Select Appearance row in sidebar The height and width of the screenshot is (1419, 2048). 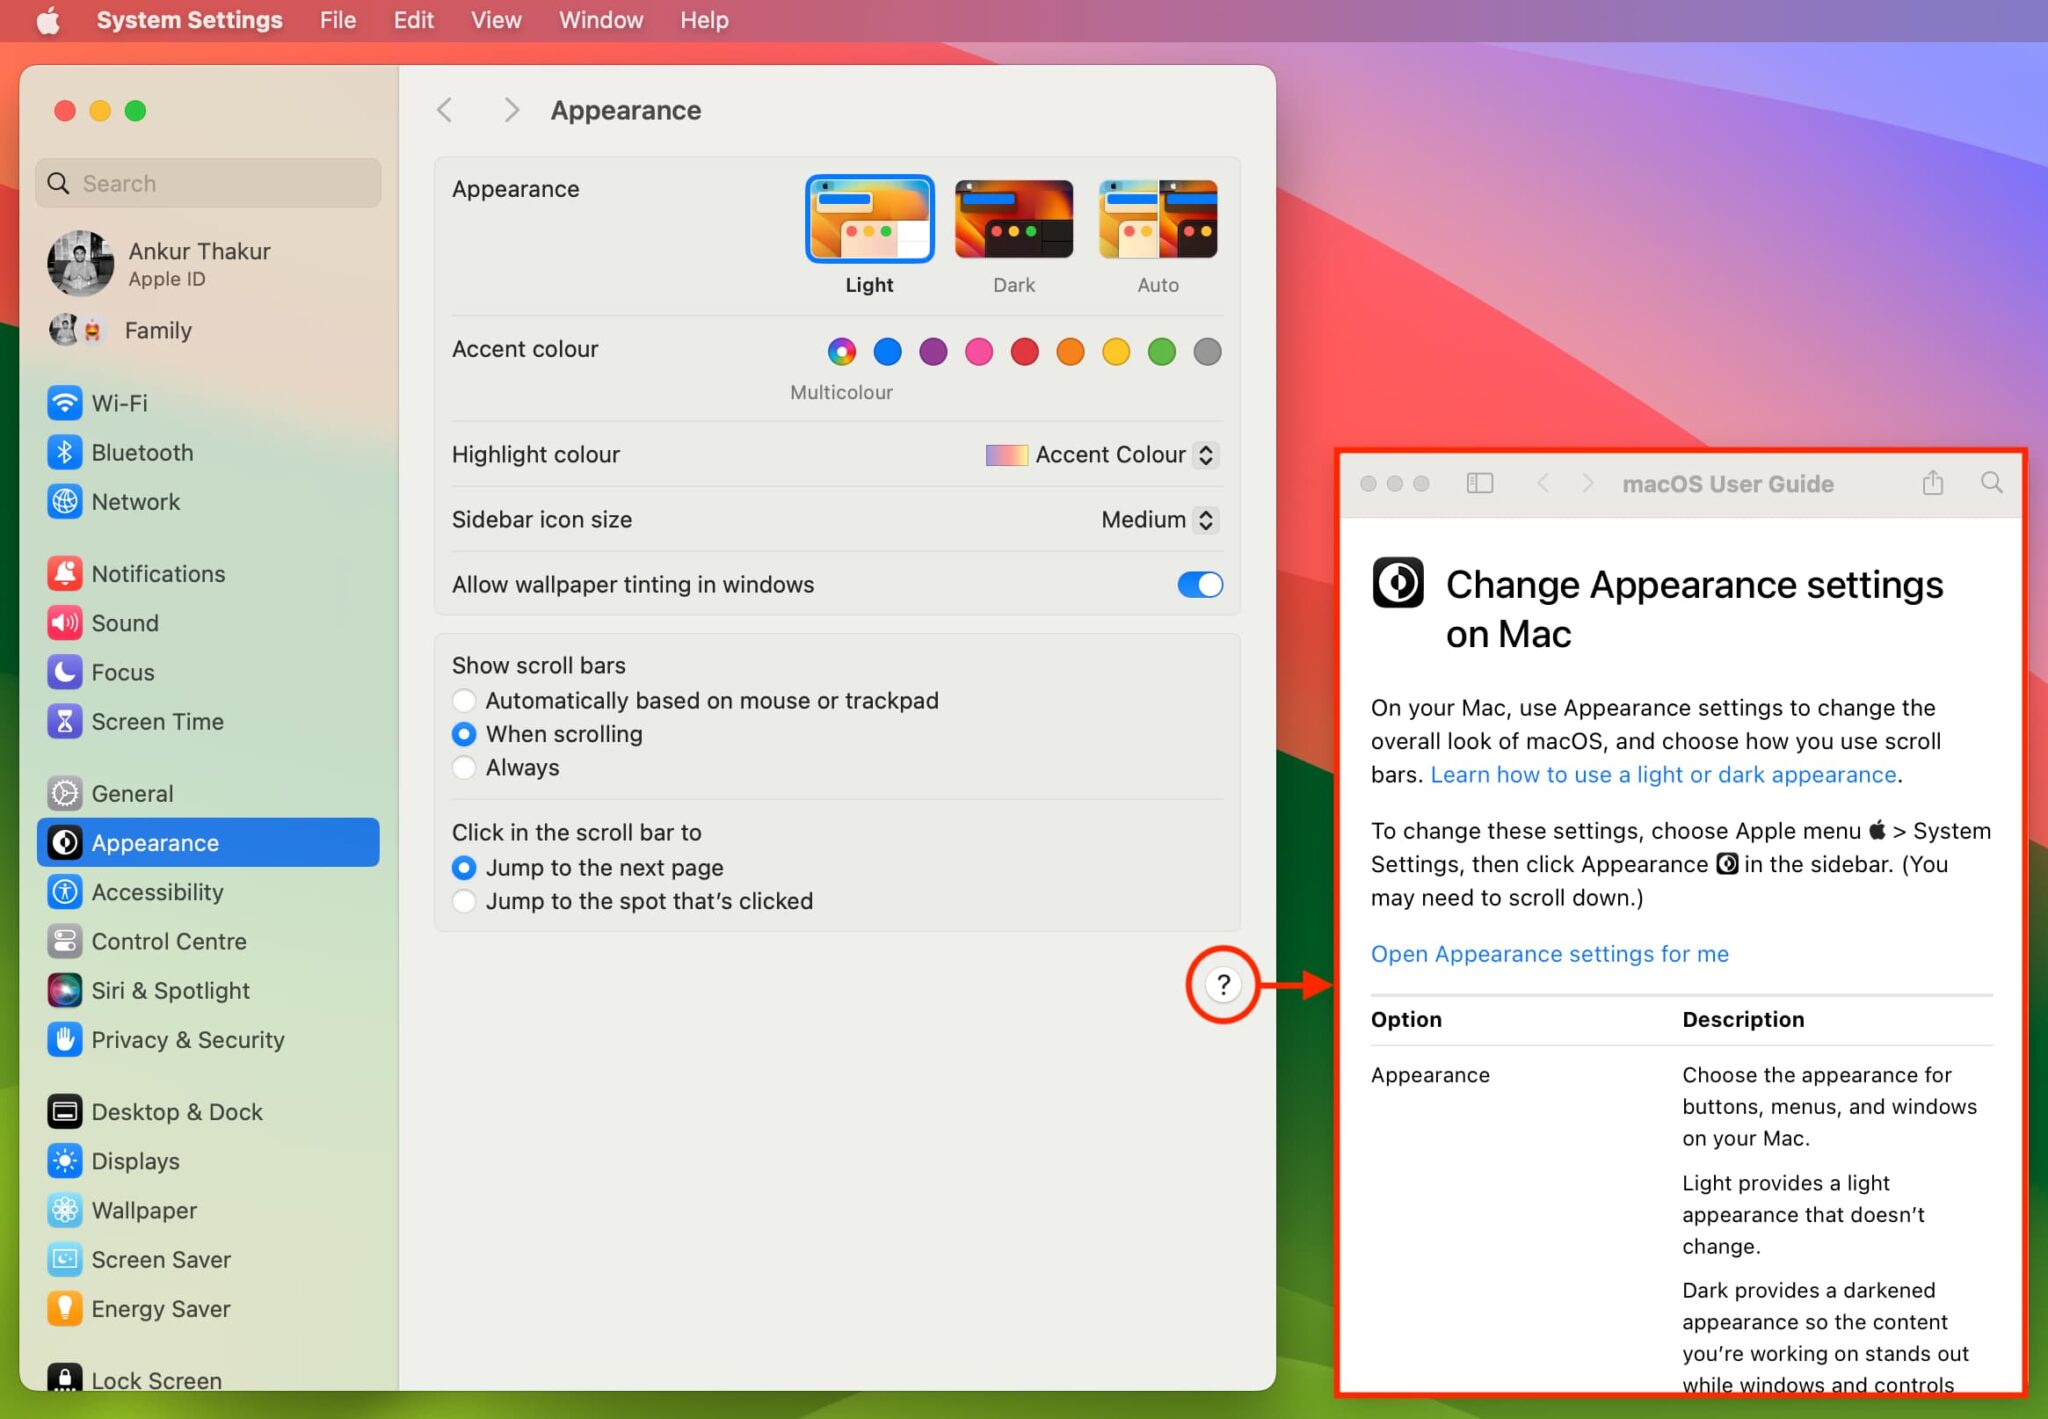point(208,843)
